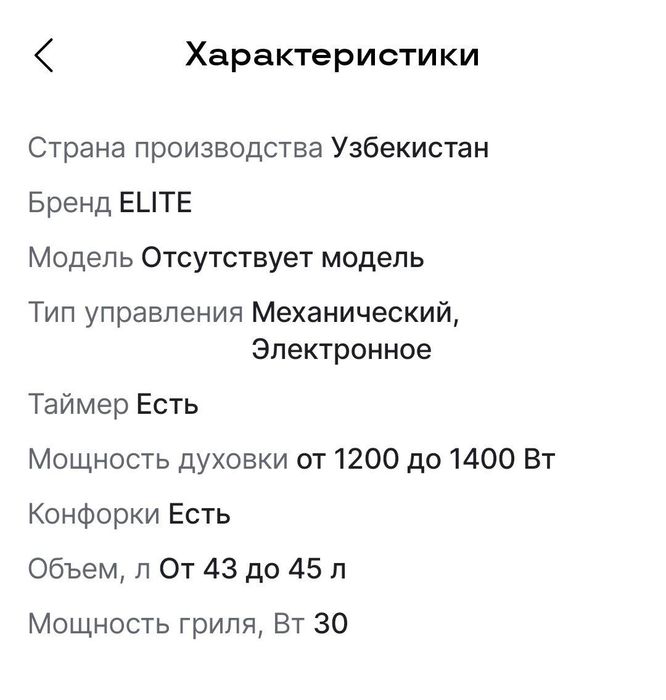Viewport: 666px width, 700px height.
Task: Select the Тип управления label
Action: (136, 312)
